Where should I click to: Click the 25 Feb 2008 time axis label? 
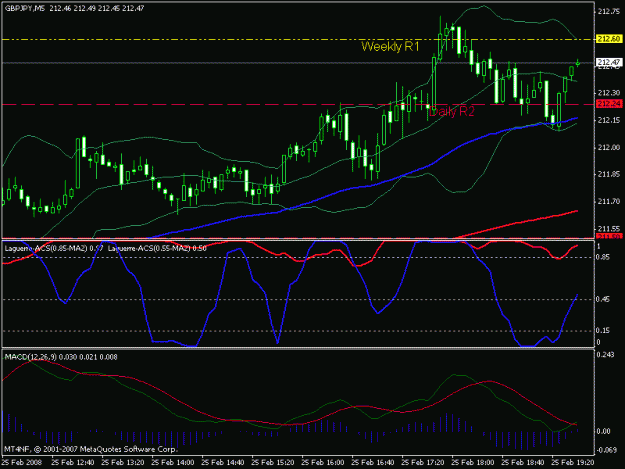pos(21,463)
